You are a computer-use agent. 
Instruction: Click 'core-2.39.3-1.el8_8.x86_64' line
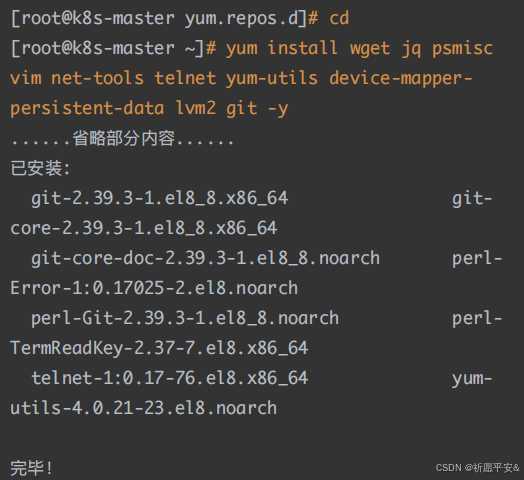point(144,228)
